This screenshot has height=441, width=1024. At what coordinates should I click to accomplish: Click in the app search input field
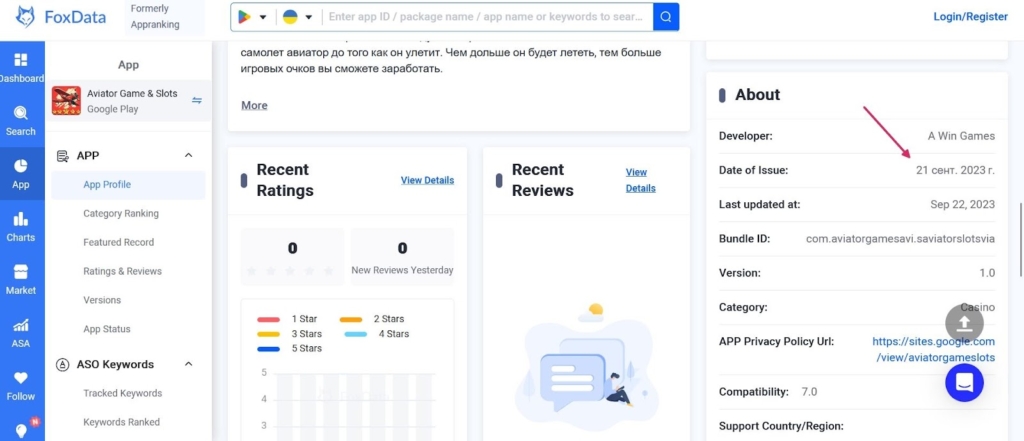click(x=488, y=17)
